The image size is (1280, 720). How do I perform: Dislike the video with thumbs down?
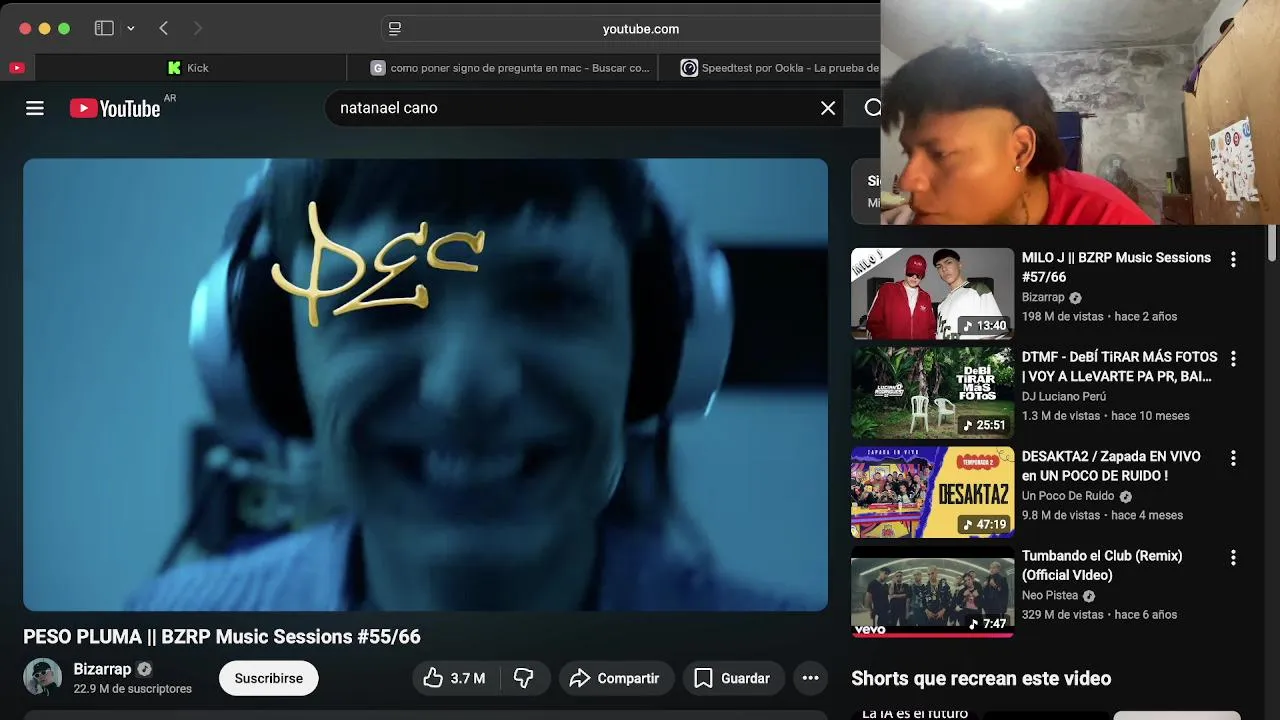click(x=523, y=678)
